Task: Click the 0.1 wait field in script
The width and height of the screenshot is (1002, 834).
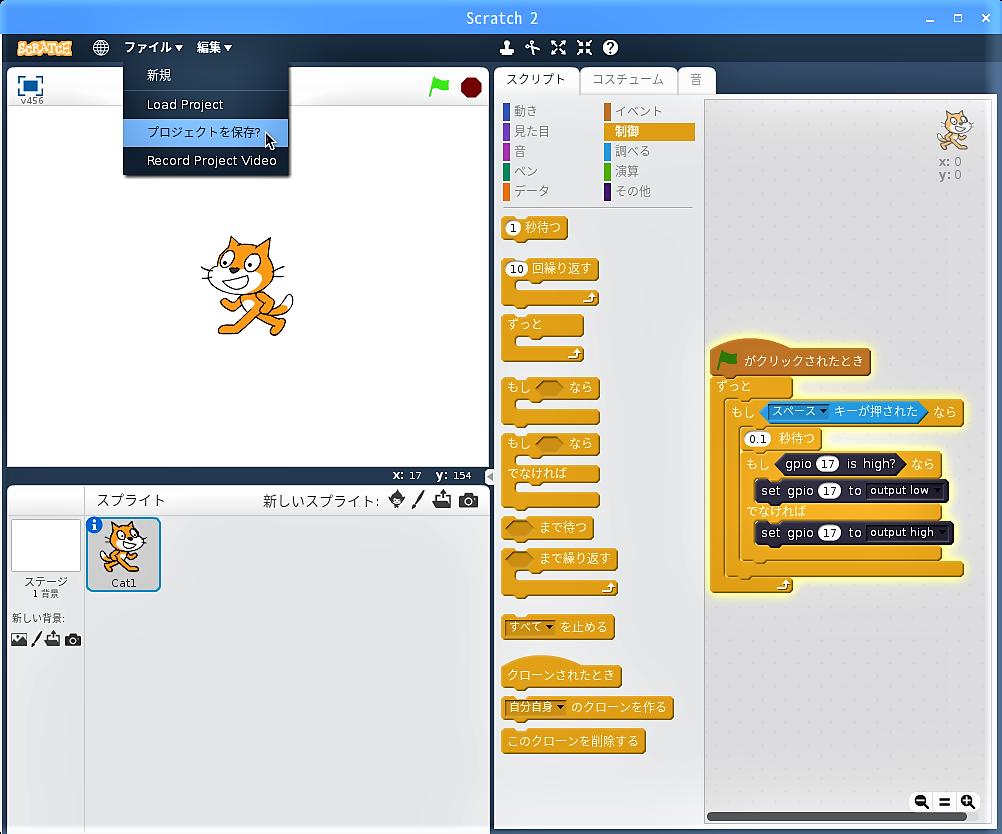Action: 758,439
